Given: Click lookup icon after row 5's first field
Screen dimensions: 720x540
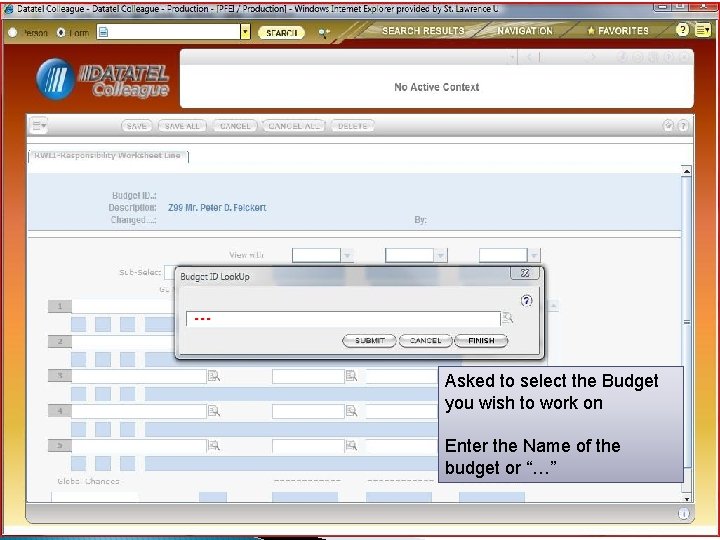Looking at the screenshot, I should (214, 445).
